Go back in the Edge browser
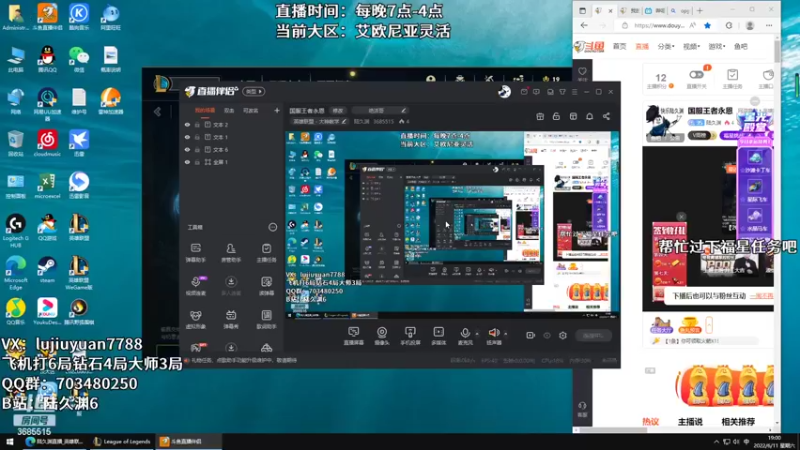This screenshot has height=450, width=800. point(584,26)
